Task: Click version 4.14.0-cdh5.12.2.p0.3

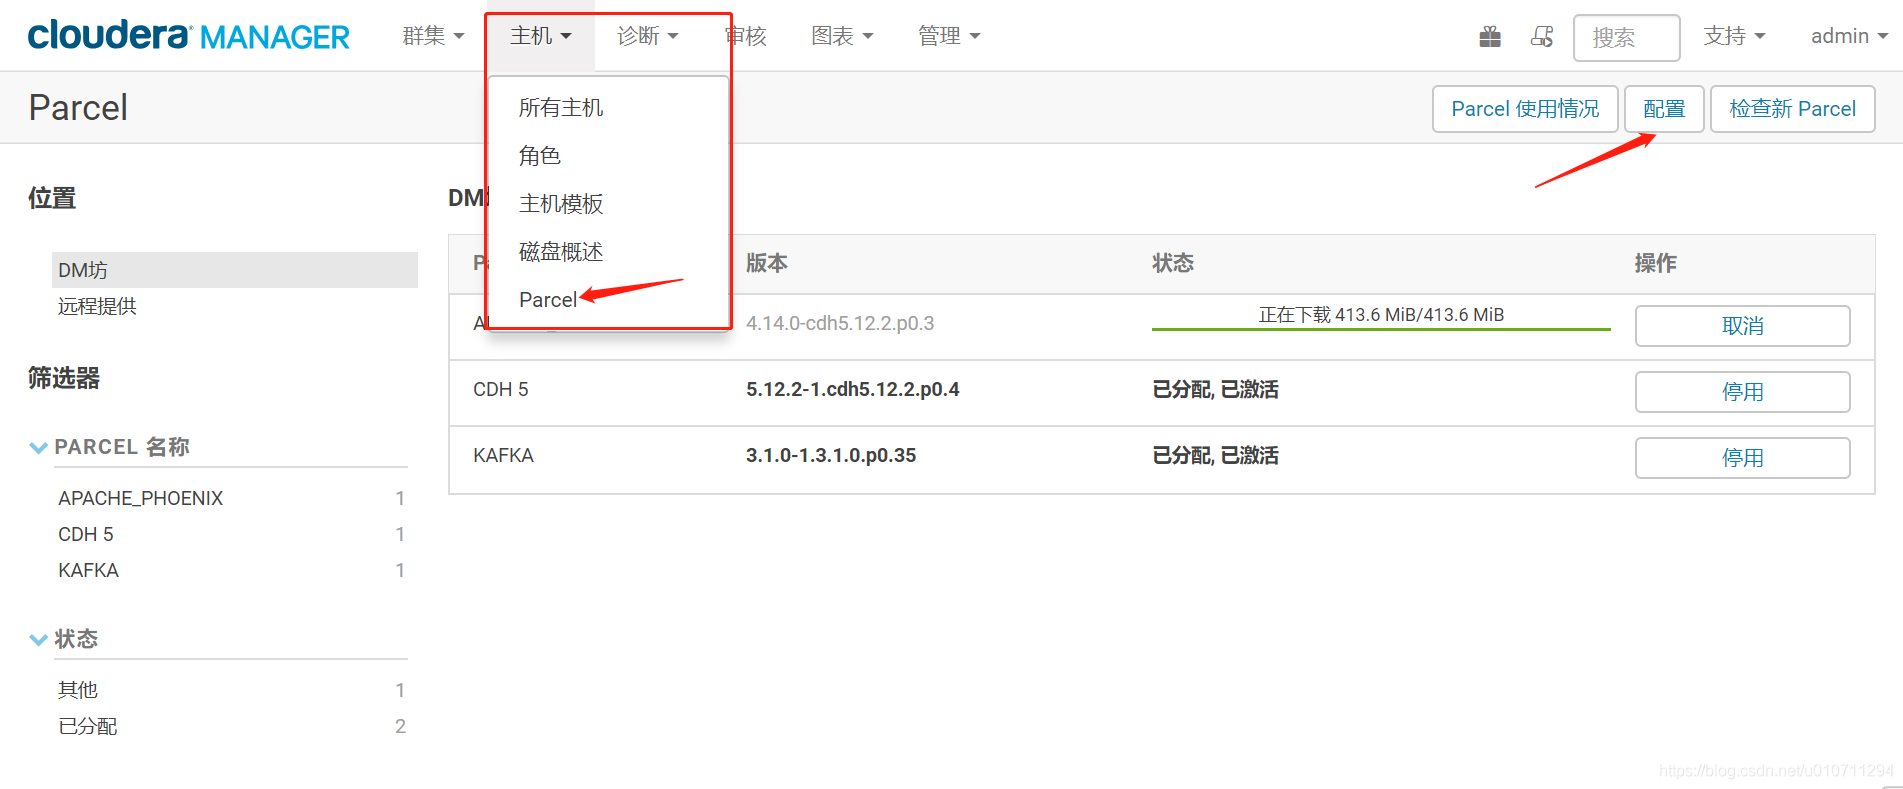Action: (840, 323)
